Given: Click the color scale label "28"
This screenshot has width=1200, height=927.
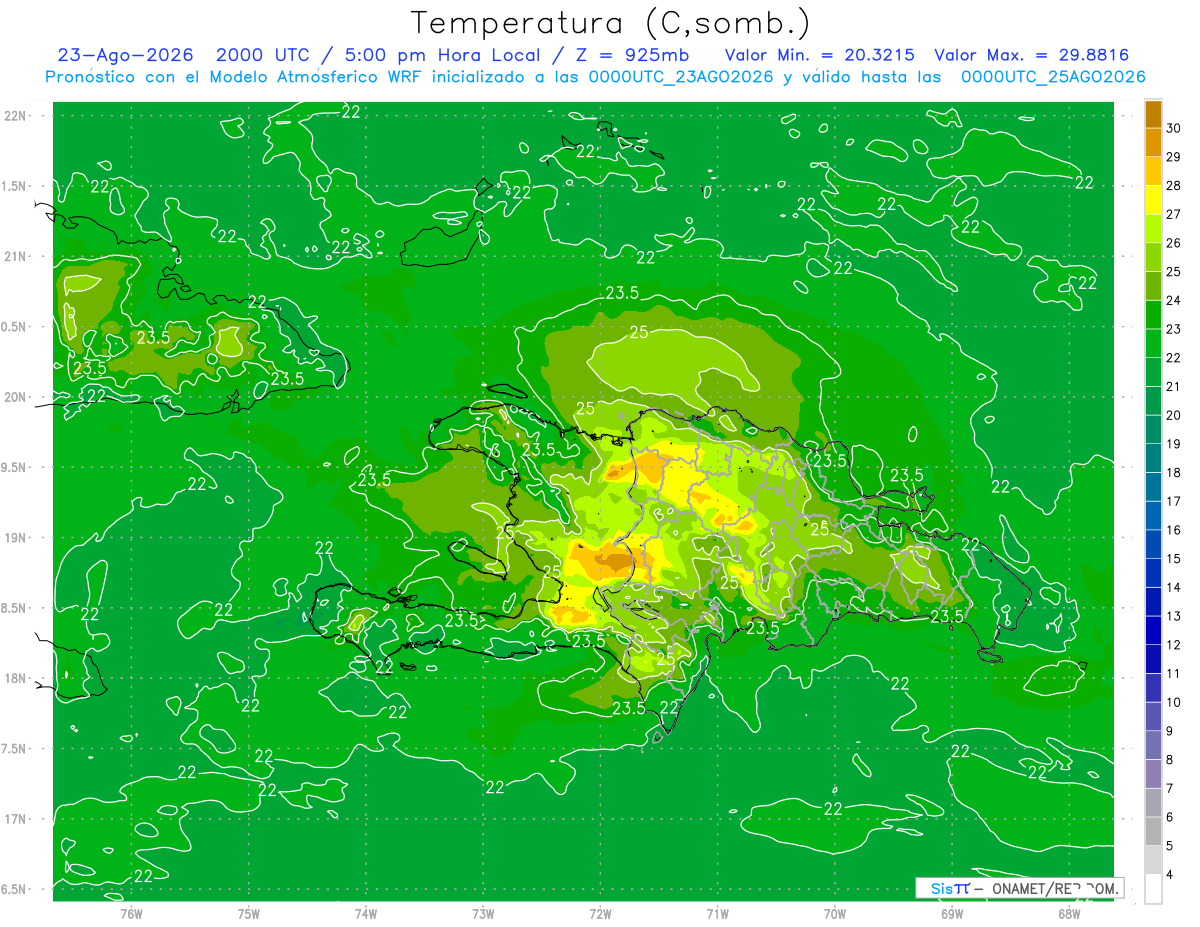Looking at the screenshot, I should tap(1174, 185).
